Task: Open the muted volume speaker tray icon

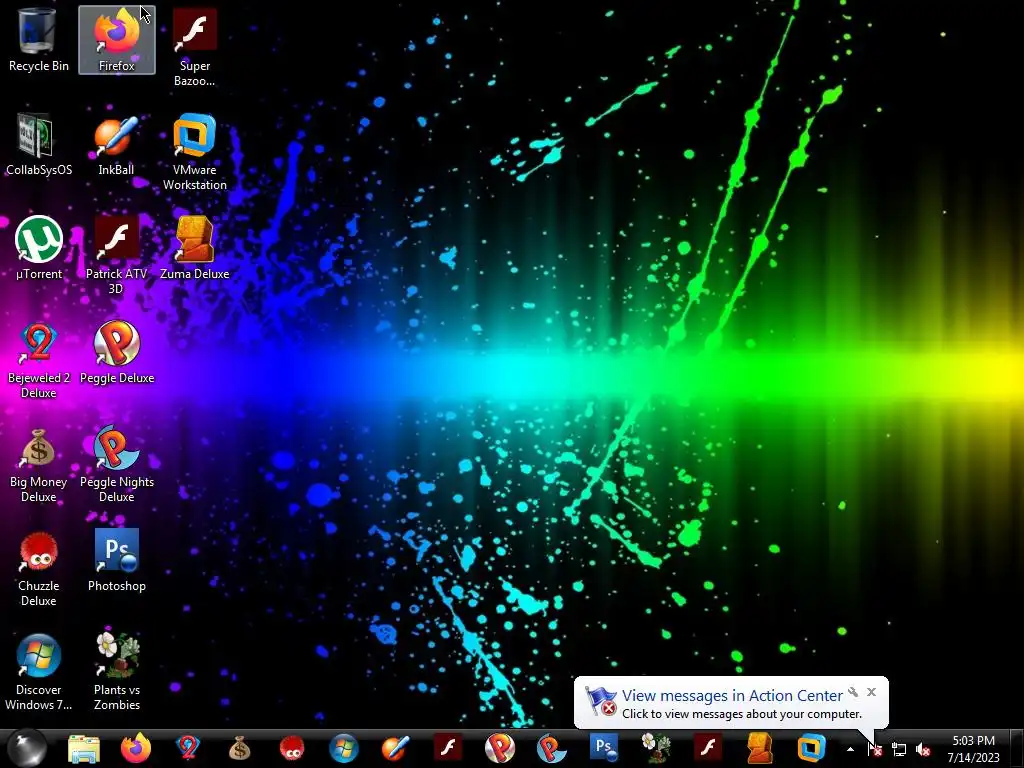Action: pyautogui.click(x=923, y=750)
